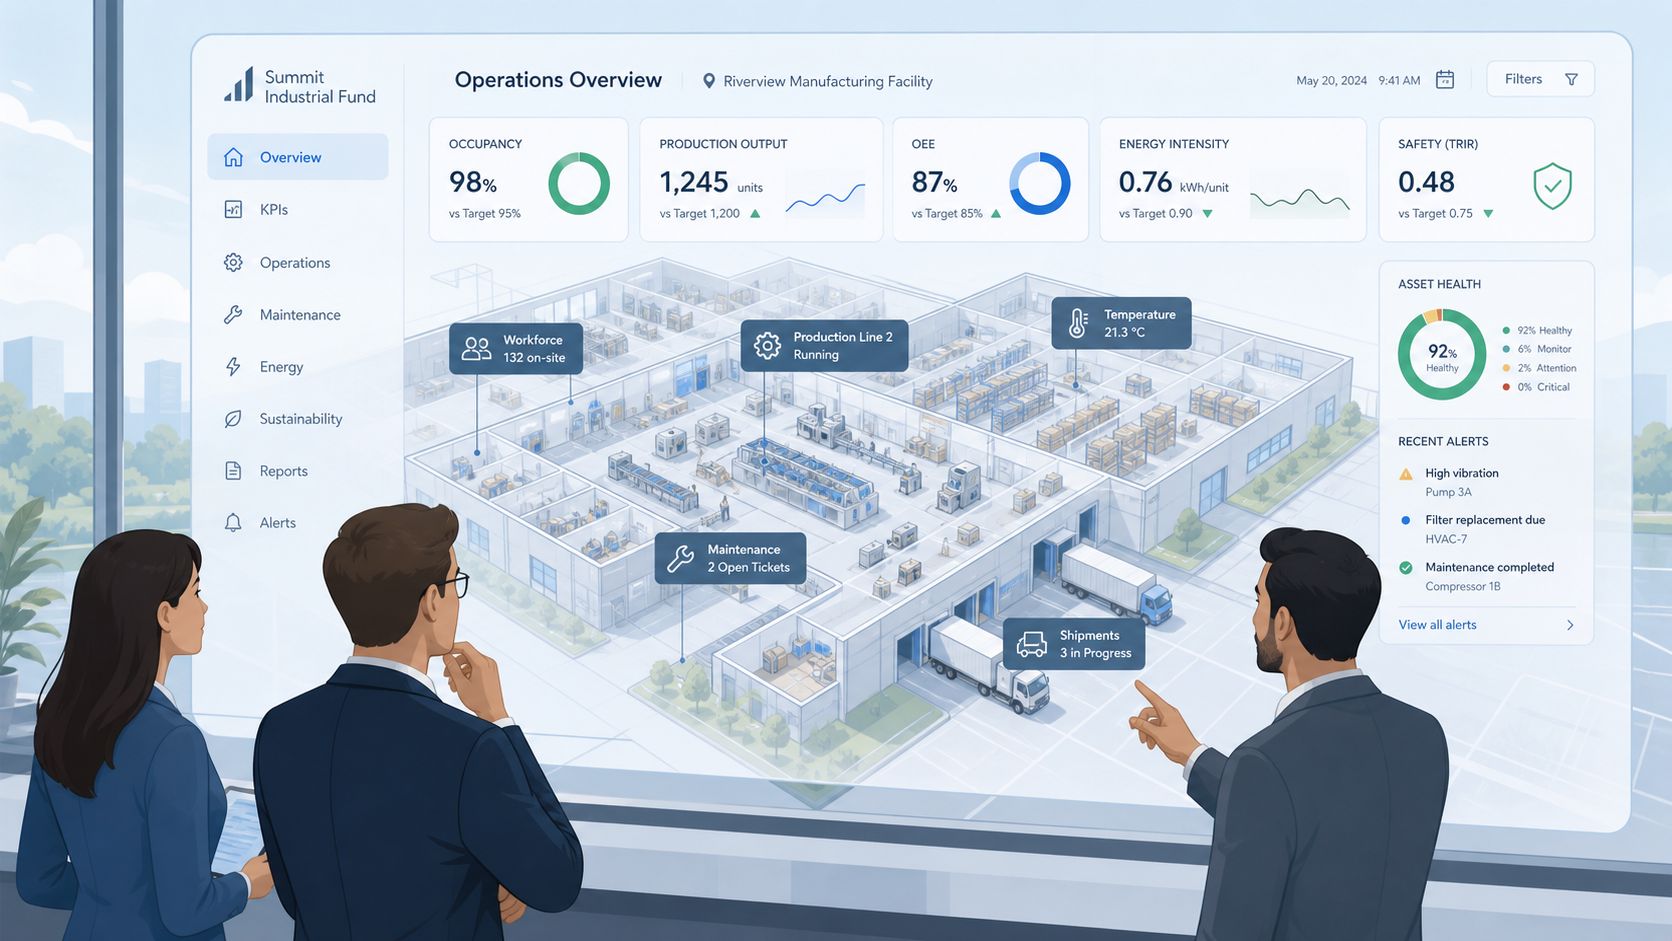Click the green check beside Maintenance completed
The image size is (1672, 941).
click(1406, 567)
